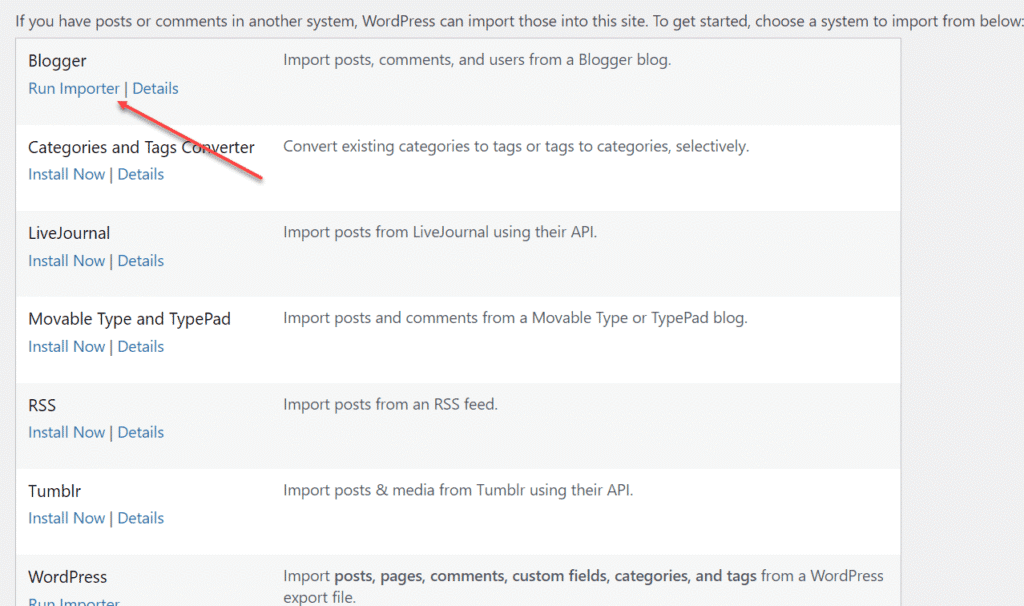Click the LiveJournal importer row
1024x606 pixels.
(69, 233)
